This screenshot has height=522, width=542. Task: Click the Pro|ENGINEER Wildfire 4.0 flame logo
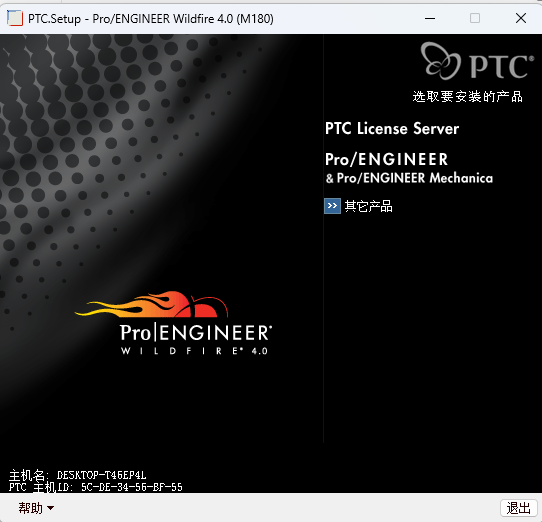[174, 323]
